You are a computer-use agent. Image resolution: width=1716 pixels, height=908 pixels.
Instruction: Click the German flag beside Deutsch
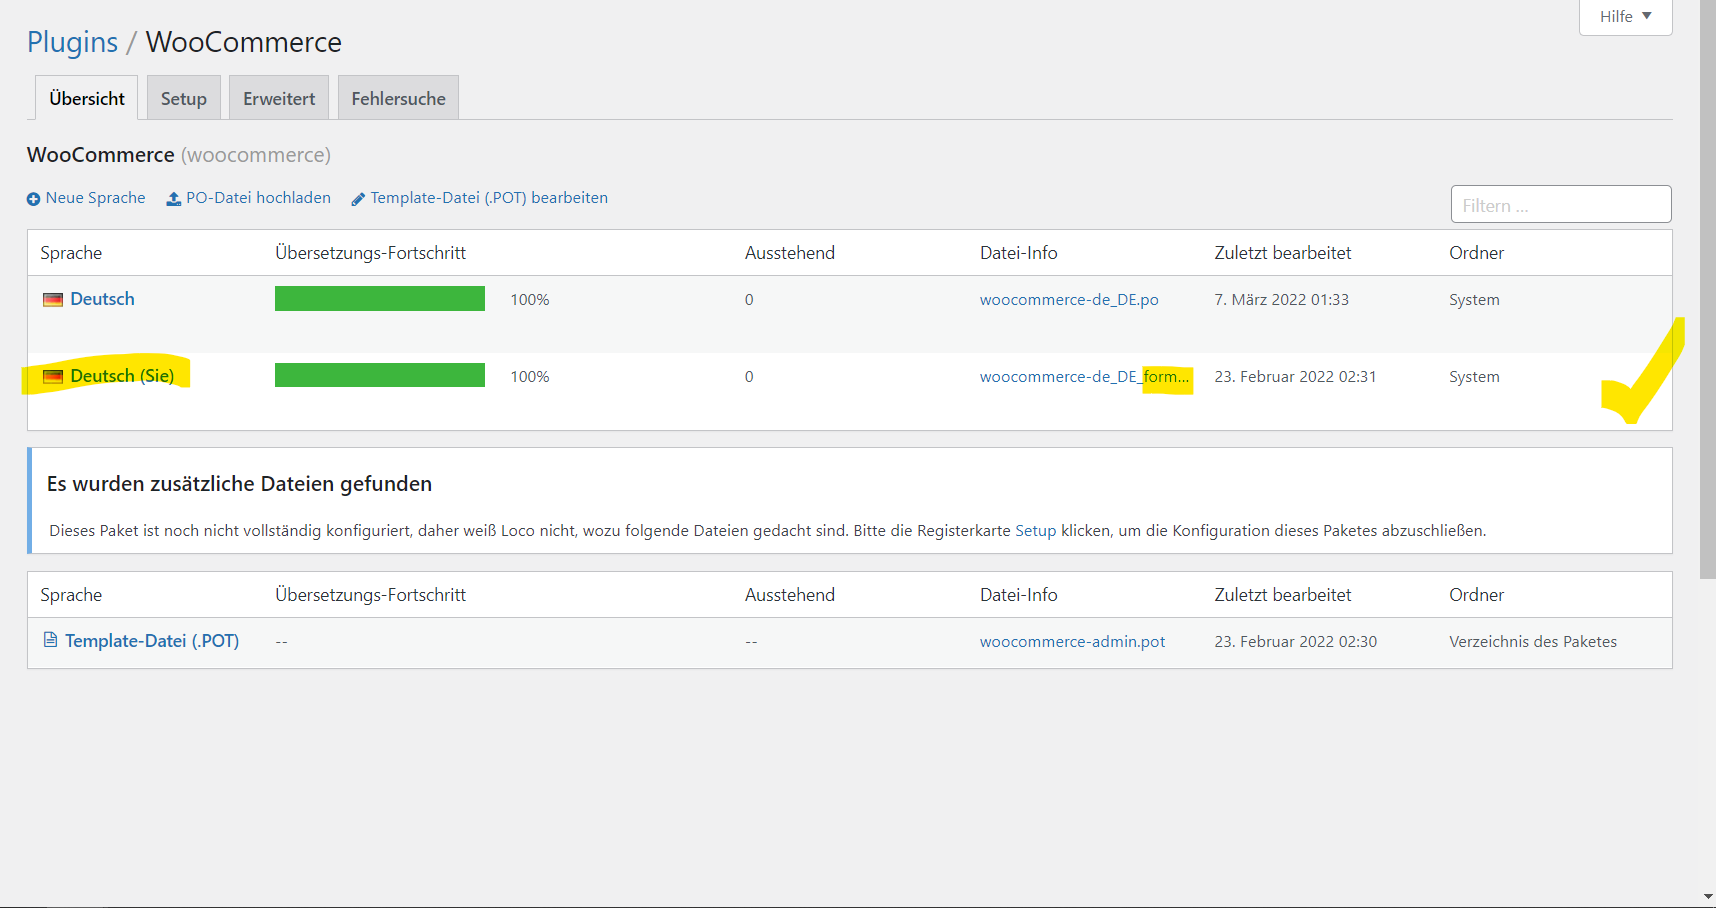tap(53, 300)
